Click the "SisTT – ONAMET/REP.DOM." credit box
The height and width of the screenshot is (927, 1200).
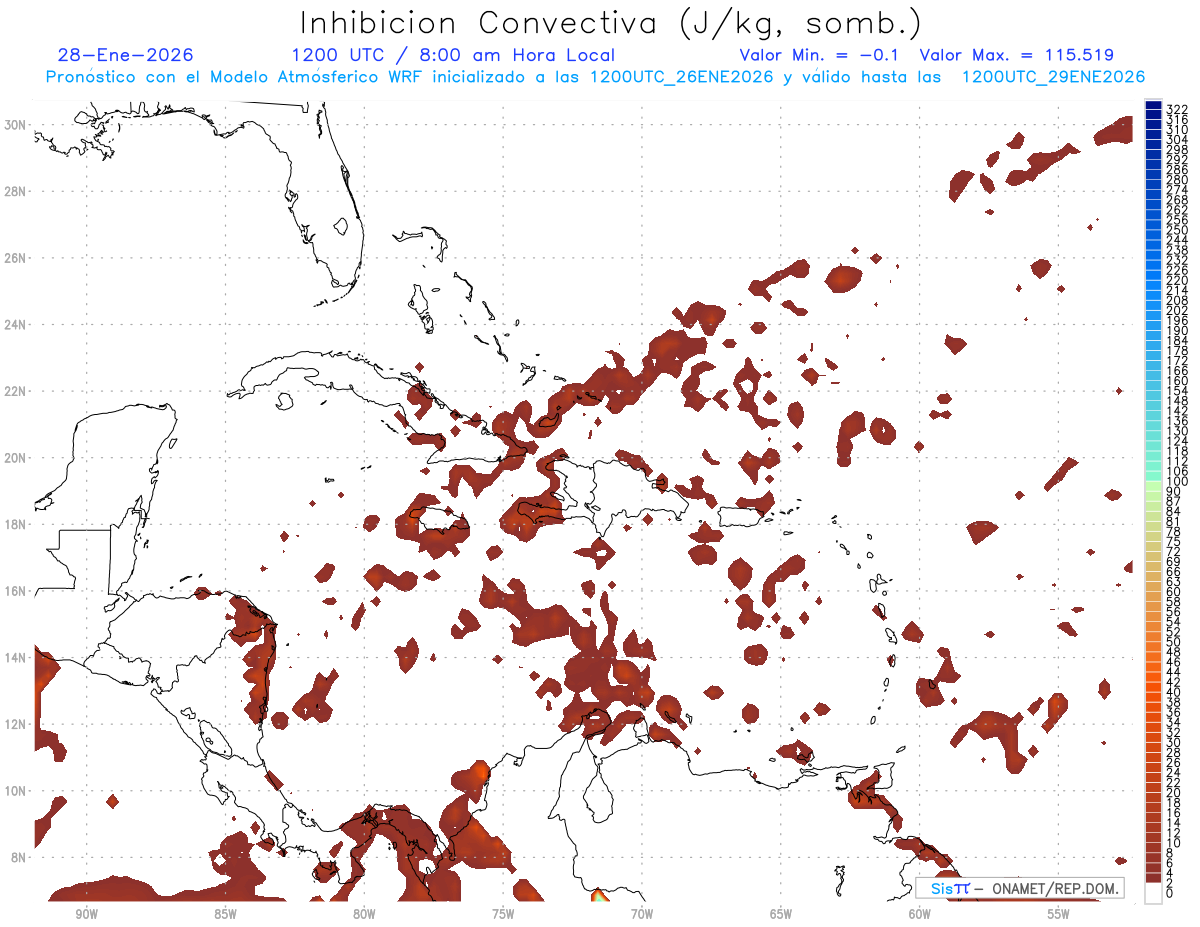(x=1019, y=888)
